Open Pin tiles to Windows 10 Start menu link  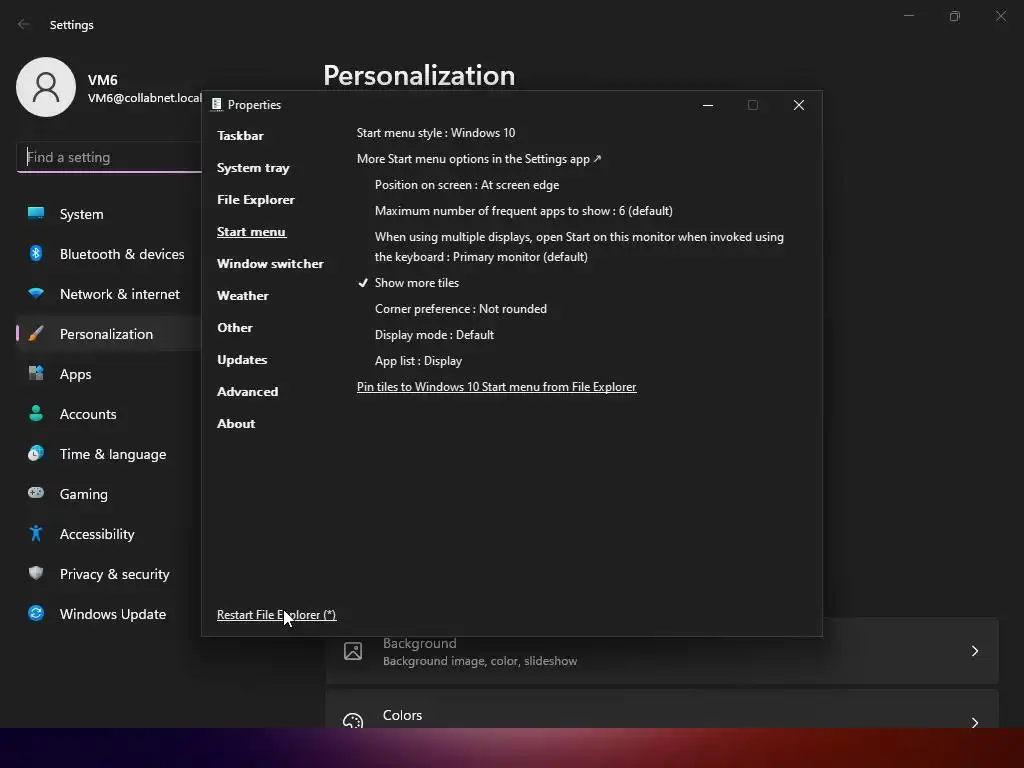pyautogui.click(x=496, y=387)
